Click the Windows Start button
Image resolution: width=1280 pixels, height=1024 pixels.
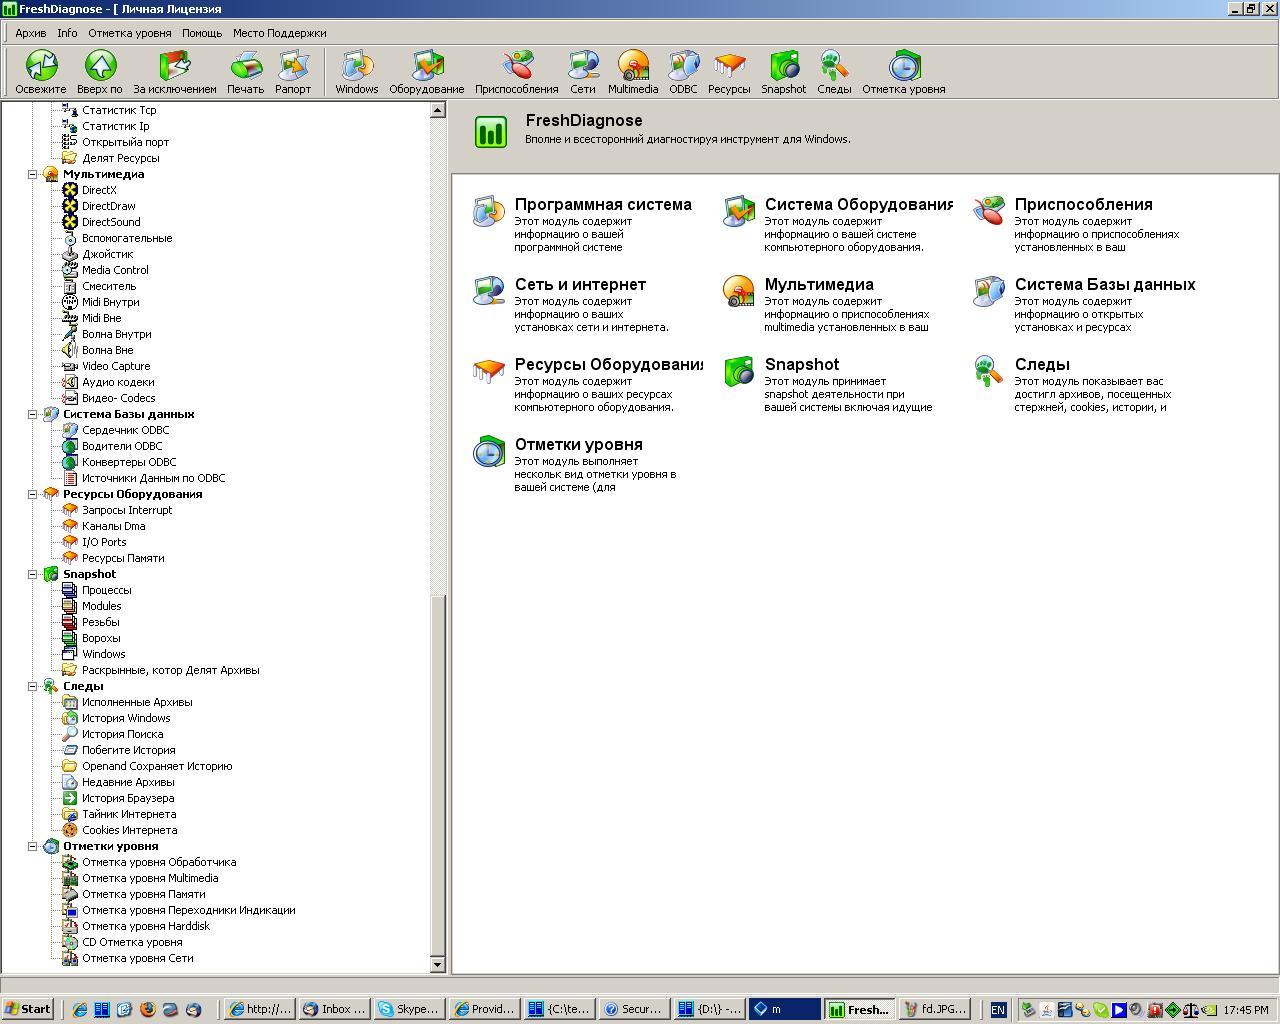(x=28, y=1009)
